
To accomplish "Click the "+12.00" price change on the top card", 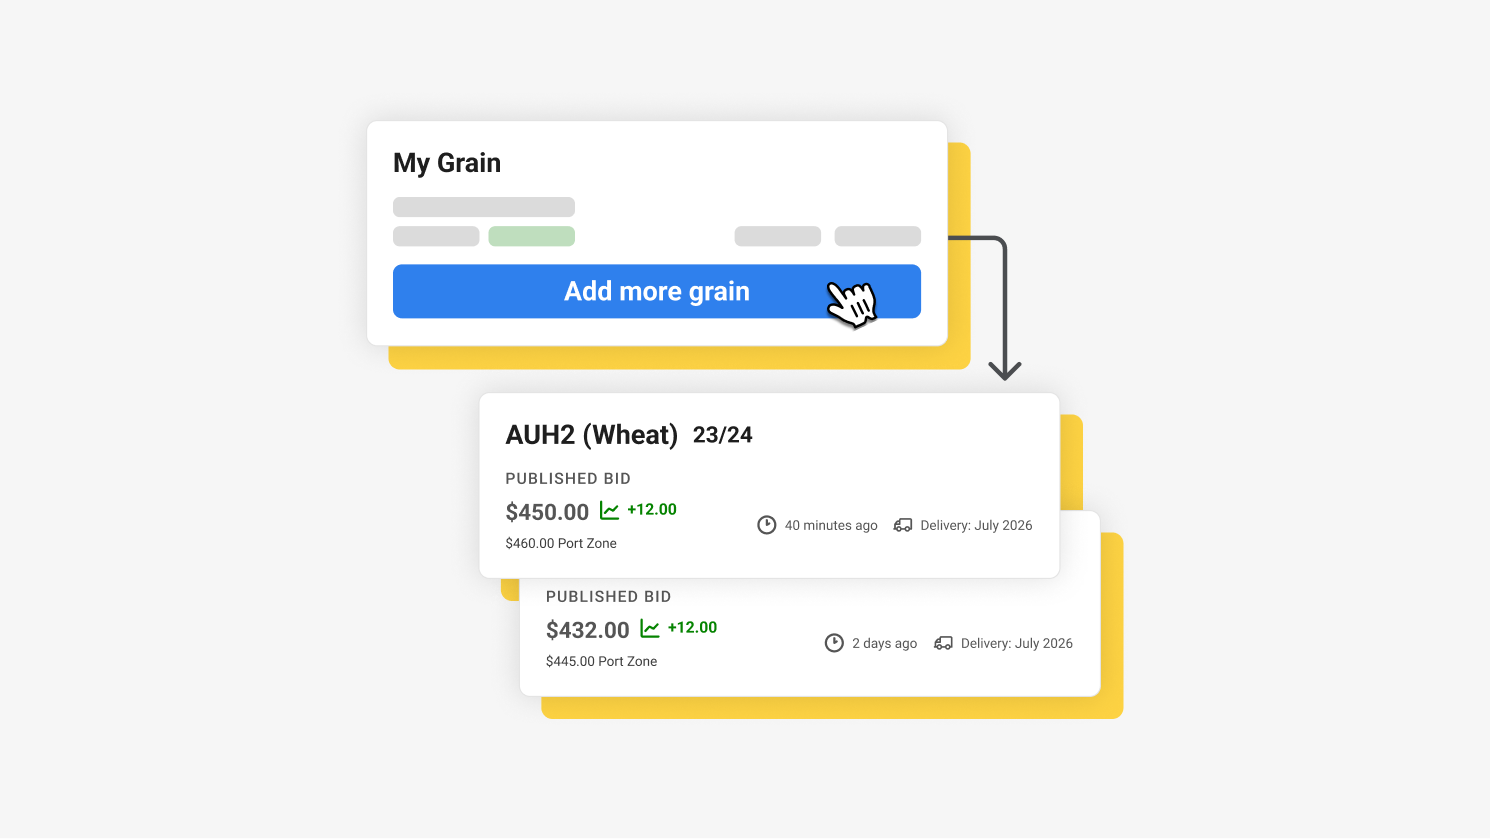I will pos(652,509).
